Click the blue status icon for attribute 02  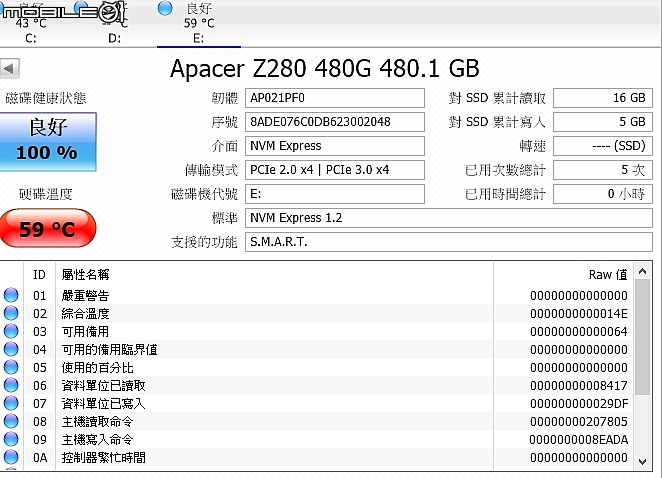pos(11,313)
